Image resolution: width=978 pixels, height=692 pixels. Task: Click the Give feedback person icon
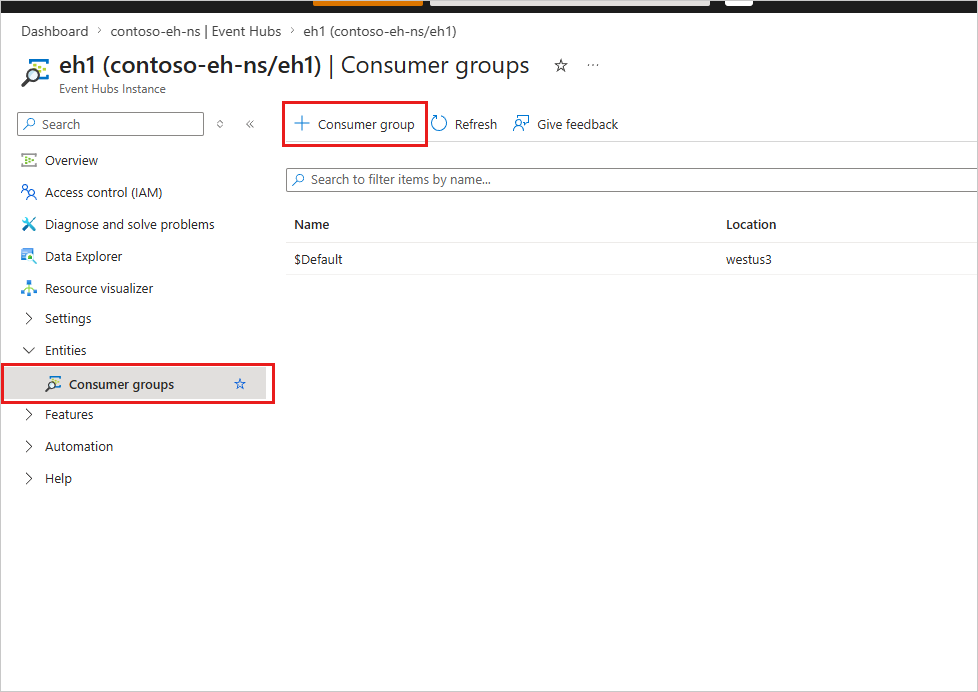click(521, 124)
